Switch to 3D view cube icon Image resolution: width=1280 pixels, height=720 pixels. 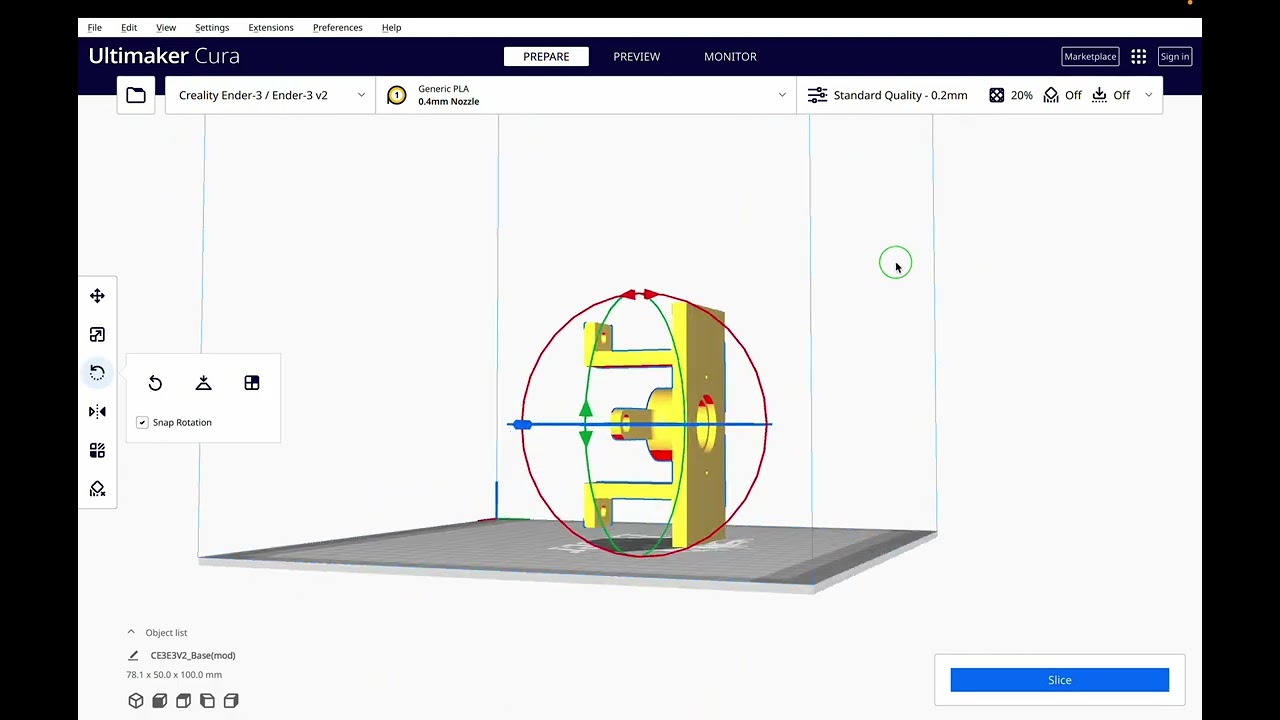pos(136,701)
